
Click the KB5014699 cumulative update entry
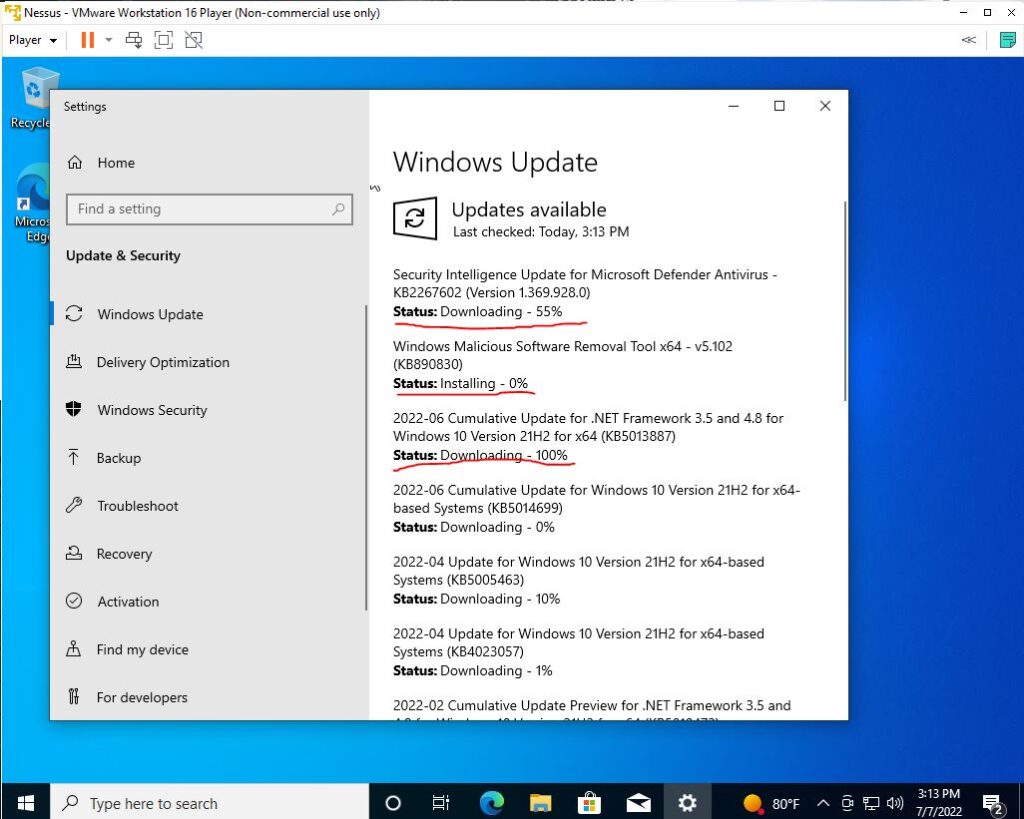pyautogui.click(x=596, y=499)
